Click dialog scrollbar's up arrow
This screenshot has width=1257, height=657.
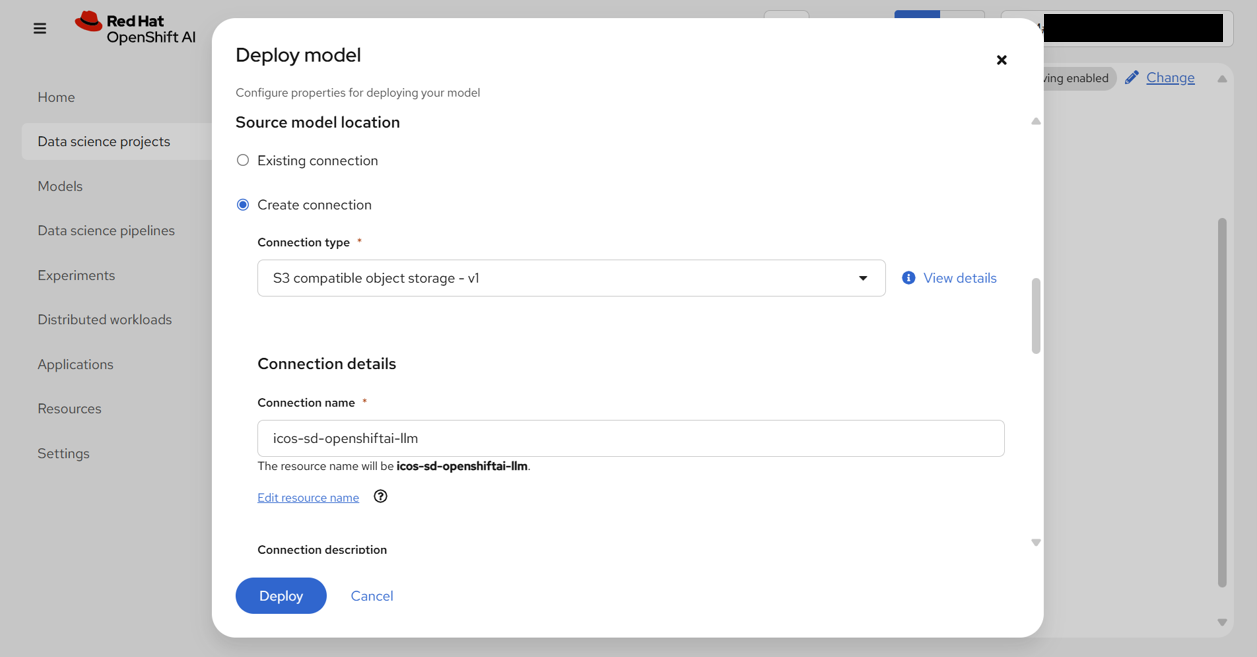point(1036,121)
